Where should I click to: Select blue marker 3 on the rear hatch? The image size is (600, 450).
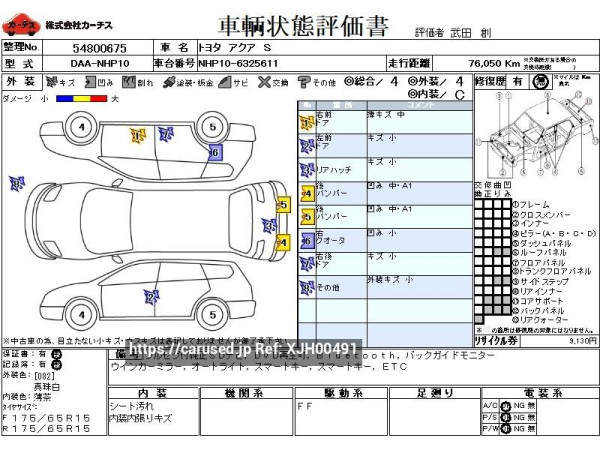(269, 226)
